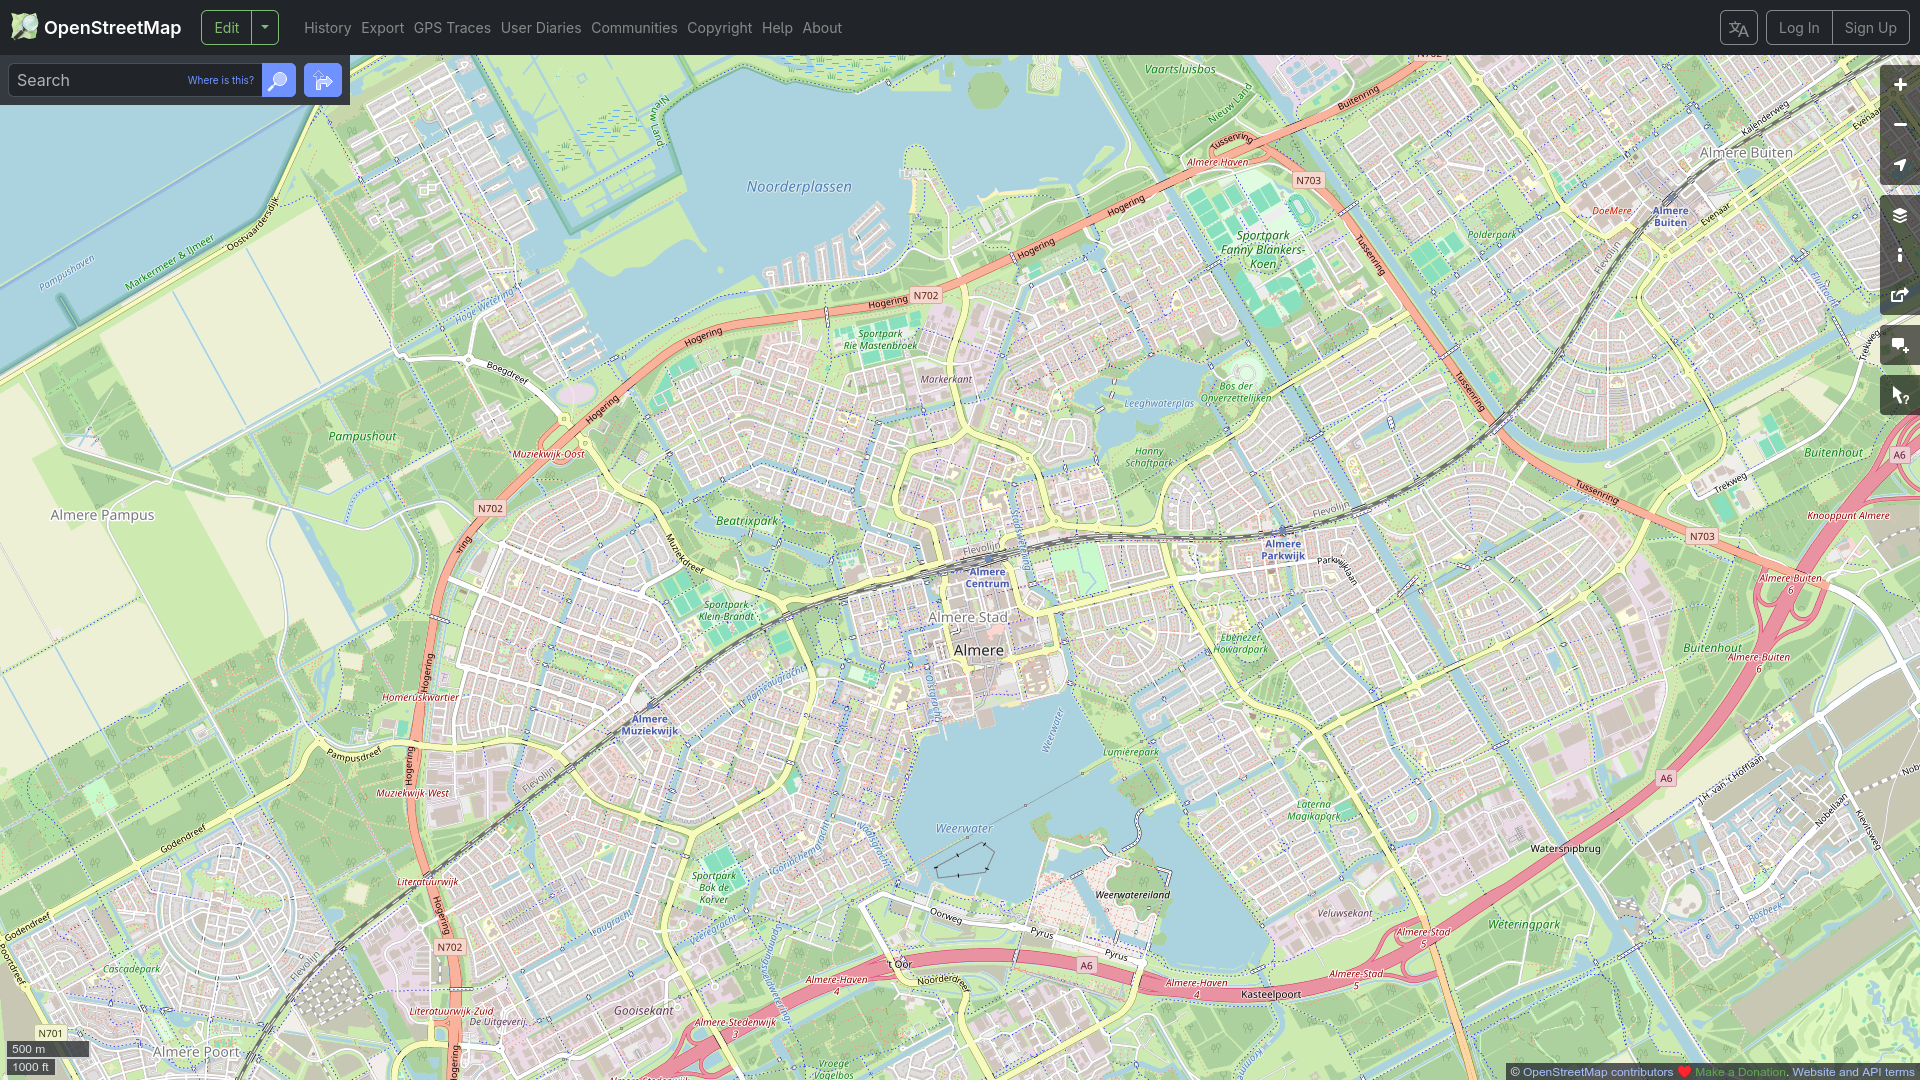Click the 'Almere Poort' label
This screenshot has width=1920, height=1080.
(196, 1052)
